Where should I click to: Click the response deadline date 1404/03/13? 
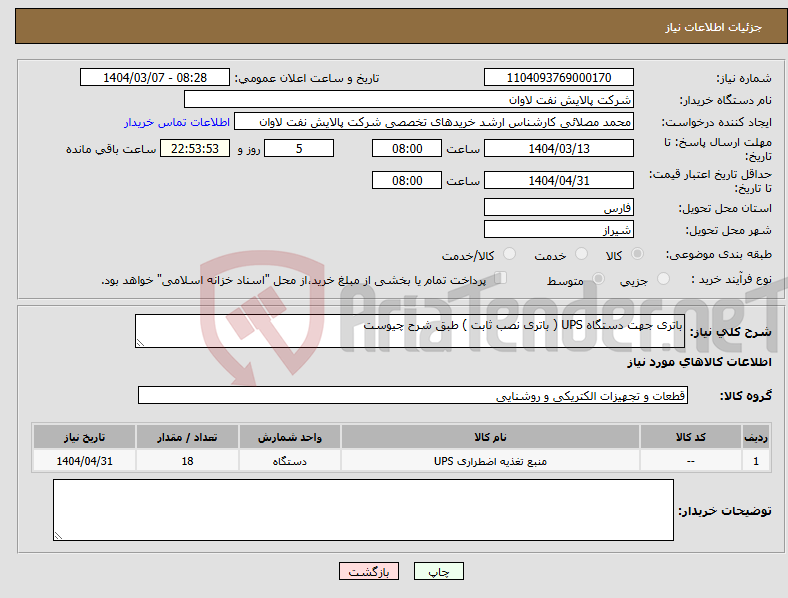tap(559, 148)
